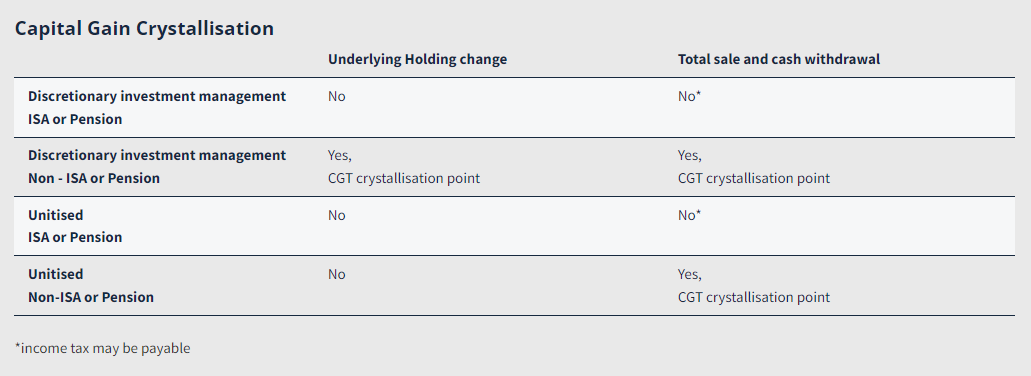Image resolution: width=1031 pixels, height=376 pixels.
Task: Click the Unitised Non-ISA or Pension row label
Action: pos(91,285)
